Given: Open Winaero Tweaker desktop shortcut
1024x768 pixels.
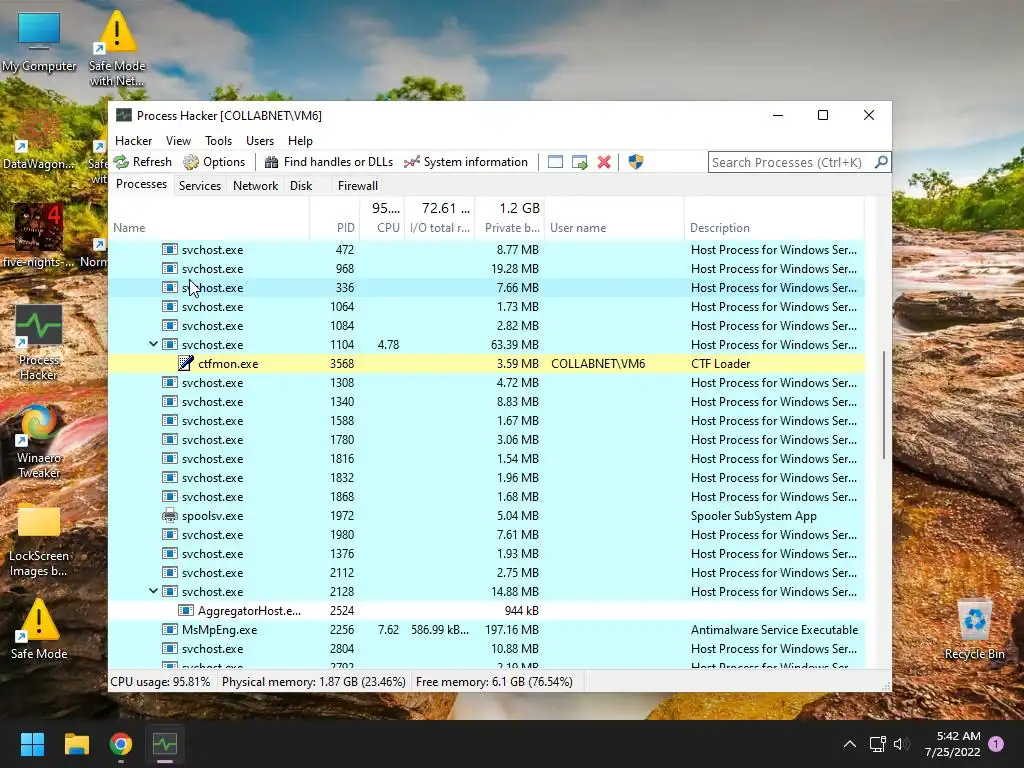Looking at the screenshot, I should pos(39,441).
